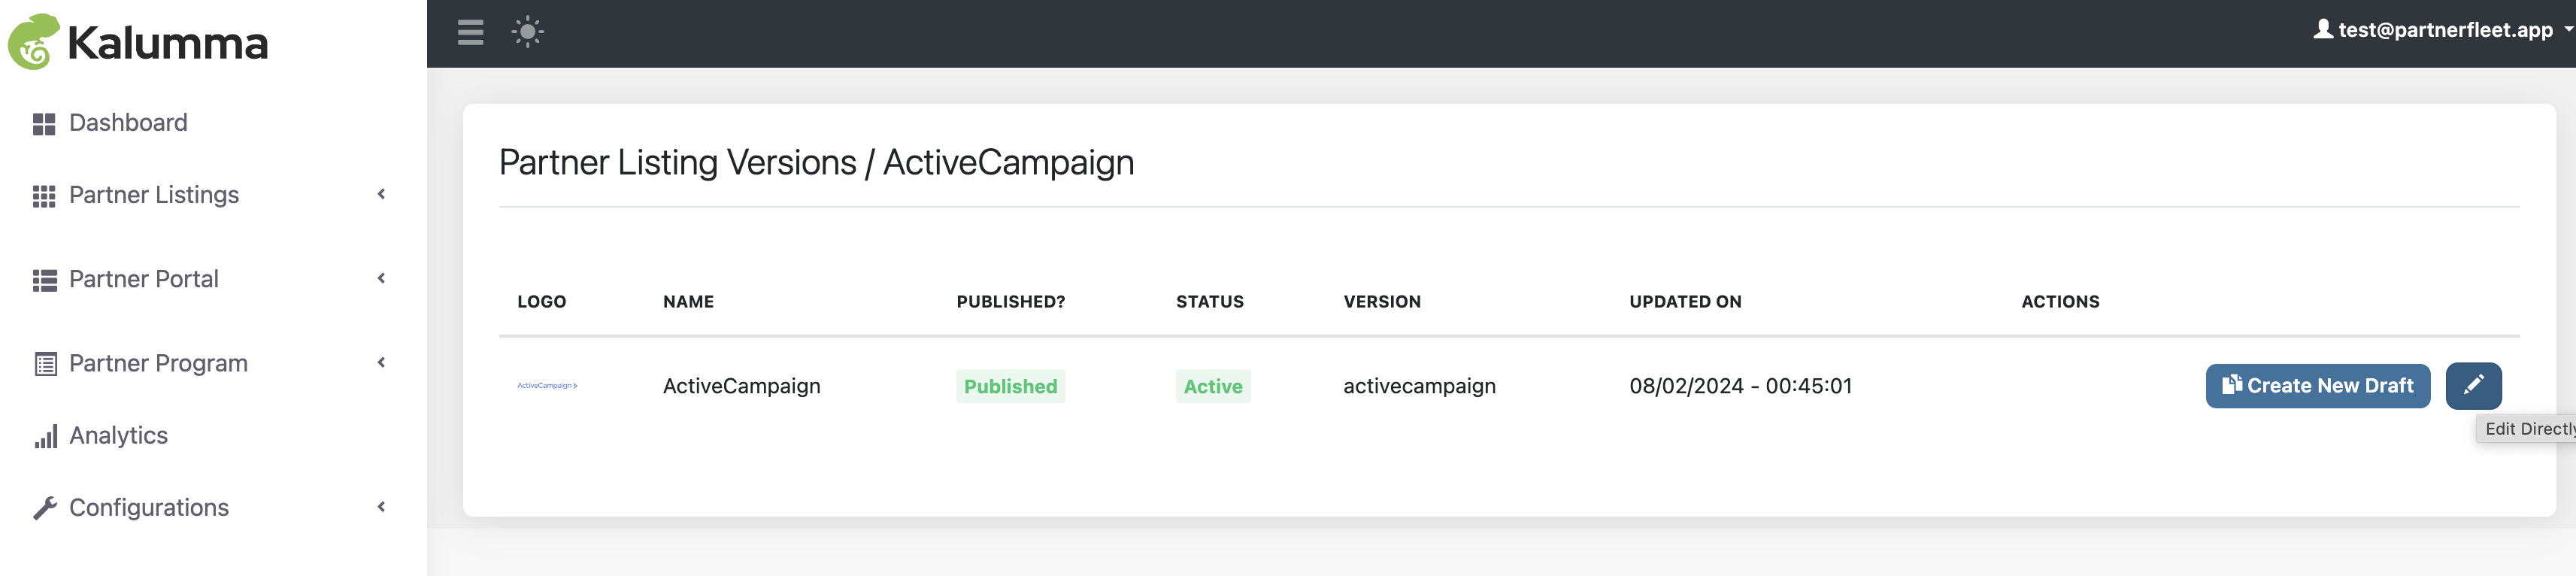
Task: Click the VERSION column header
Action: tap(1381, 302)
